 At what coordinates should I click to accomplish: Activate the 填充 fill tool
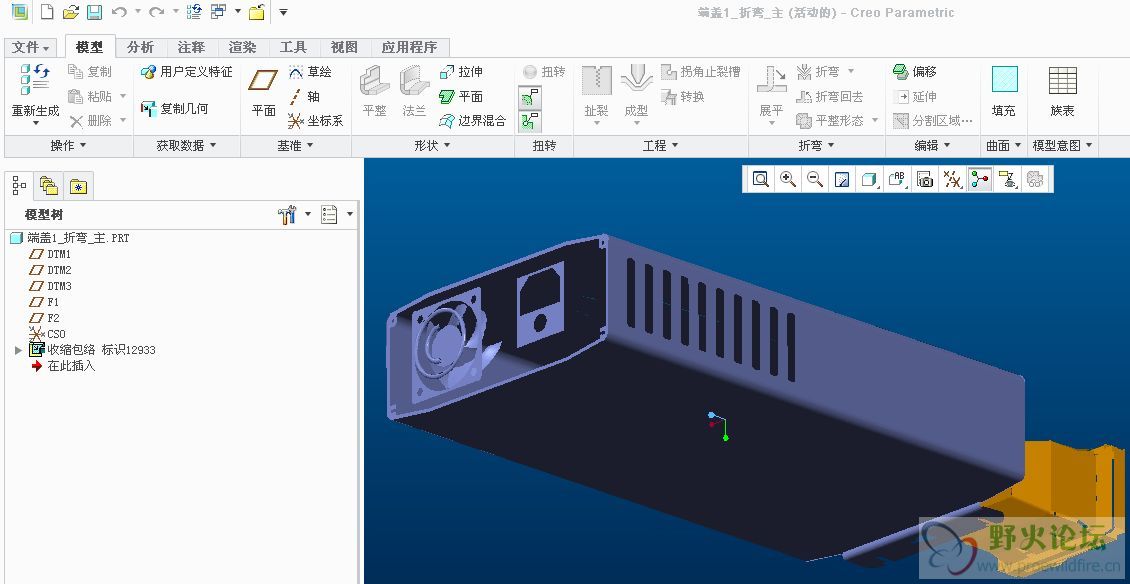coord(1003,95)
